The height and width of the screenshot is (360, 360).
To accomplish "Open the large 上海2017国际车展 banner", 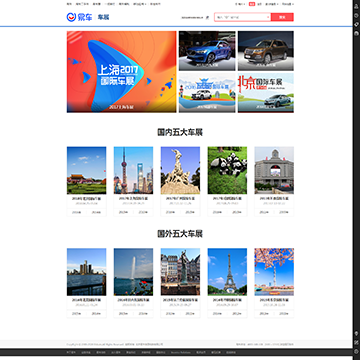I will 121,72.
